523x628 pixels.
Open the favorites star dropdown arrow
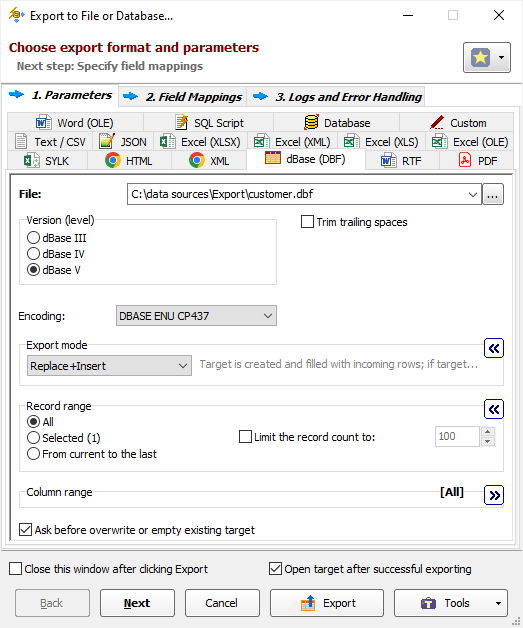(x=501, y=58)
